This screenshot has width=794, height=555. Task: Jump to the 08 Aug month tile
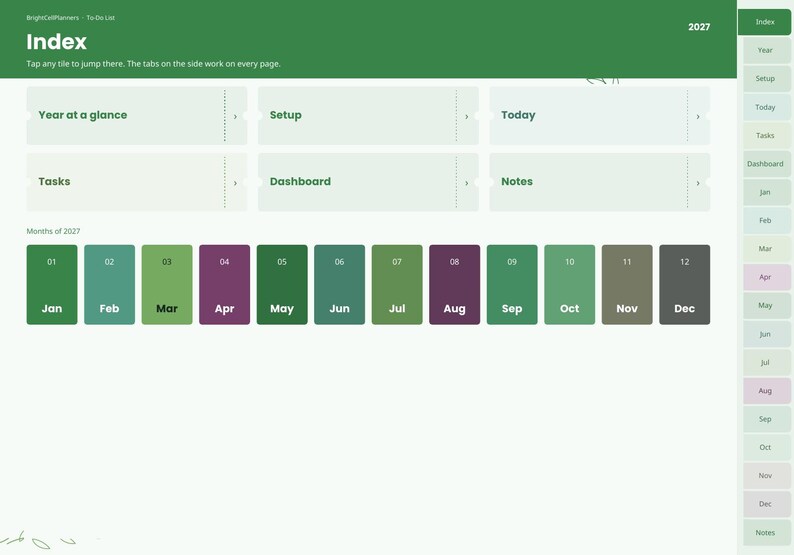coord(455,285)
